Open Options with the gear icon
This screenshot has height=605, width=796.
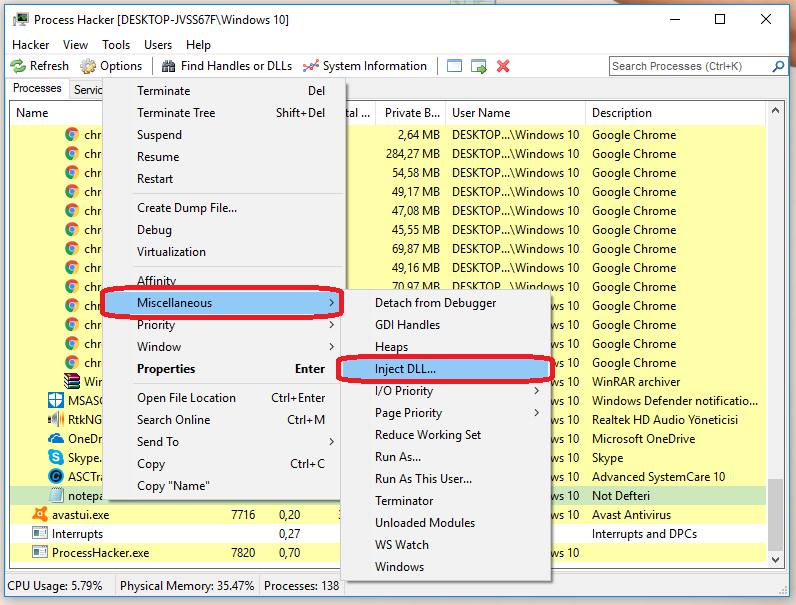111,66
